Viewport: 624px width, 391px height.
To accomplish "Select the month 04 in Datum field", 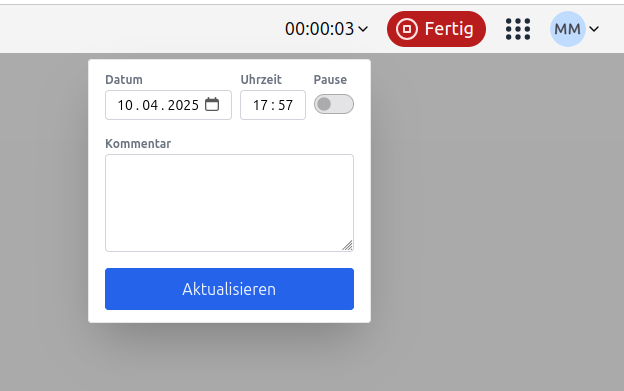I will [x=150, y=105].
